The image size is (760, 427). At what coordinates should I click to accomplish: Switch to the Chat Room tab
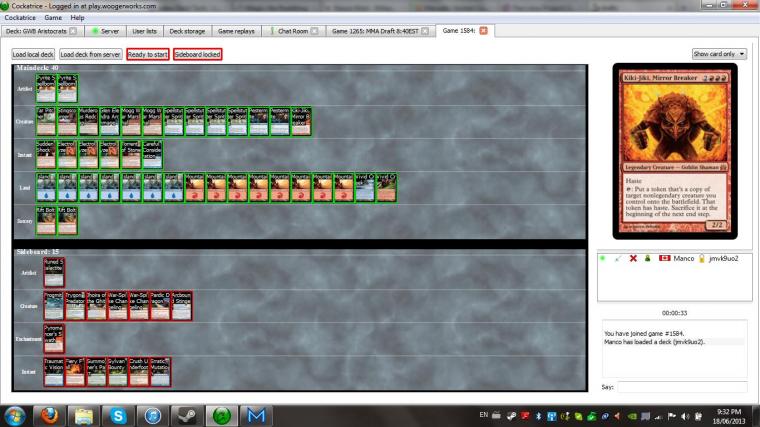coord(293,31)
